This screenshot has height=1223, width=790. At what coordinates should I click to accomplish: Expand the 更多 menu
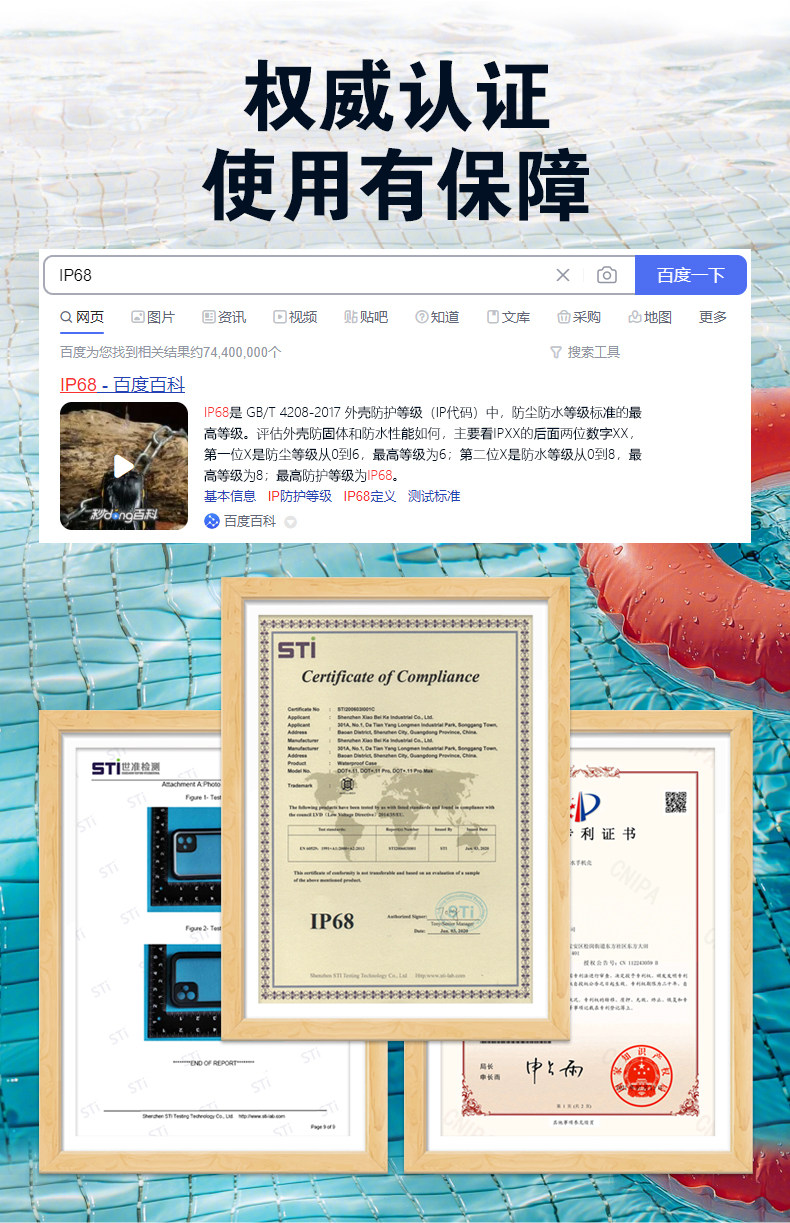click(713, 317)
